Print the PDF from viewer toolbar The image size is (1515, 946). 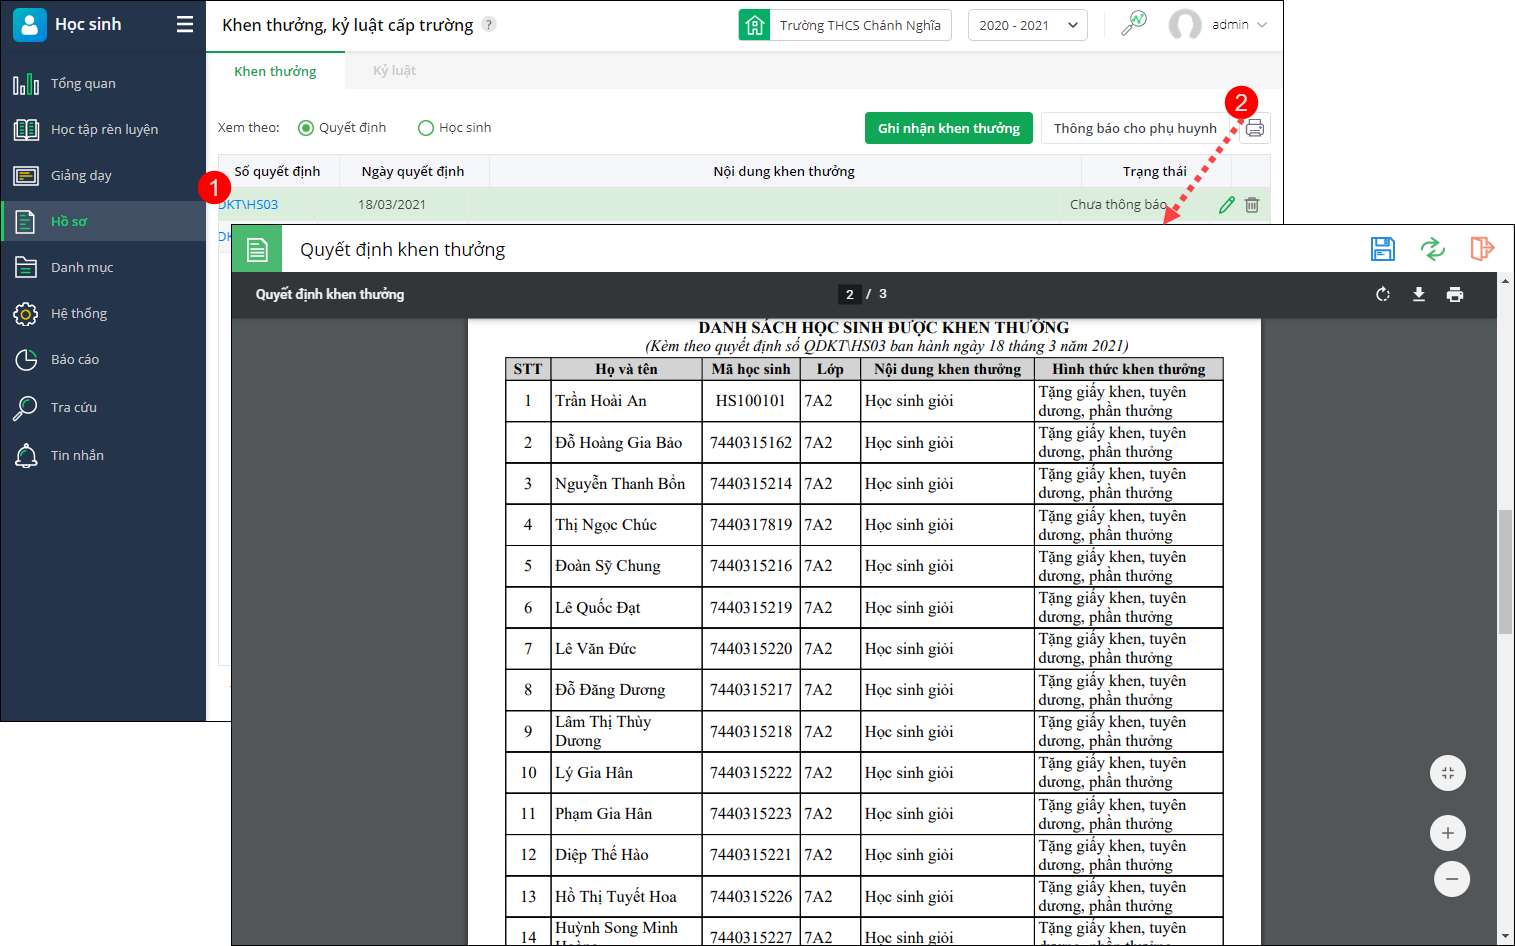1455,294
